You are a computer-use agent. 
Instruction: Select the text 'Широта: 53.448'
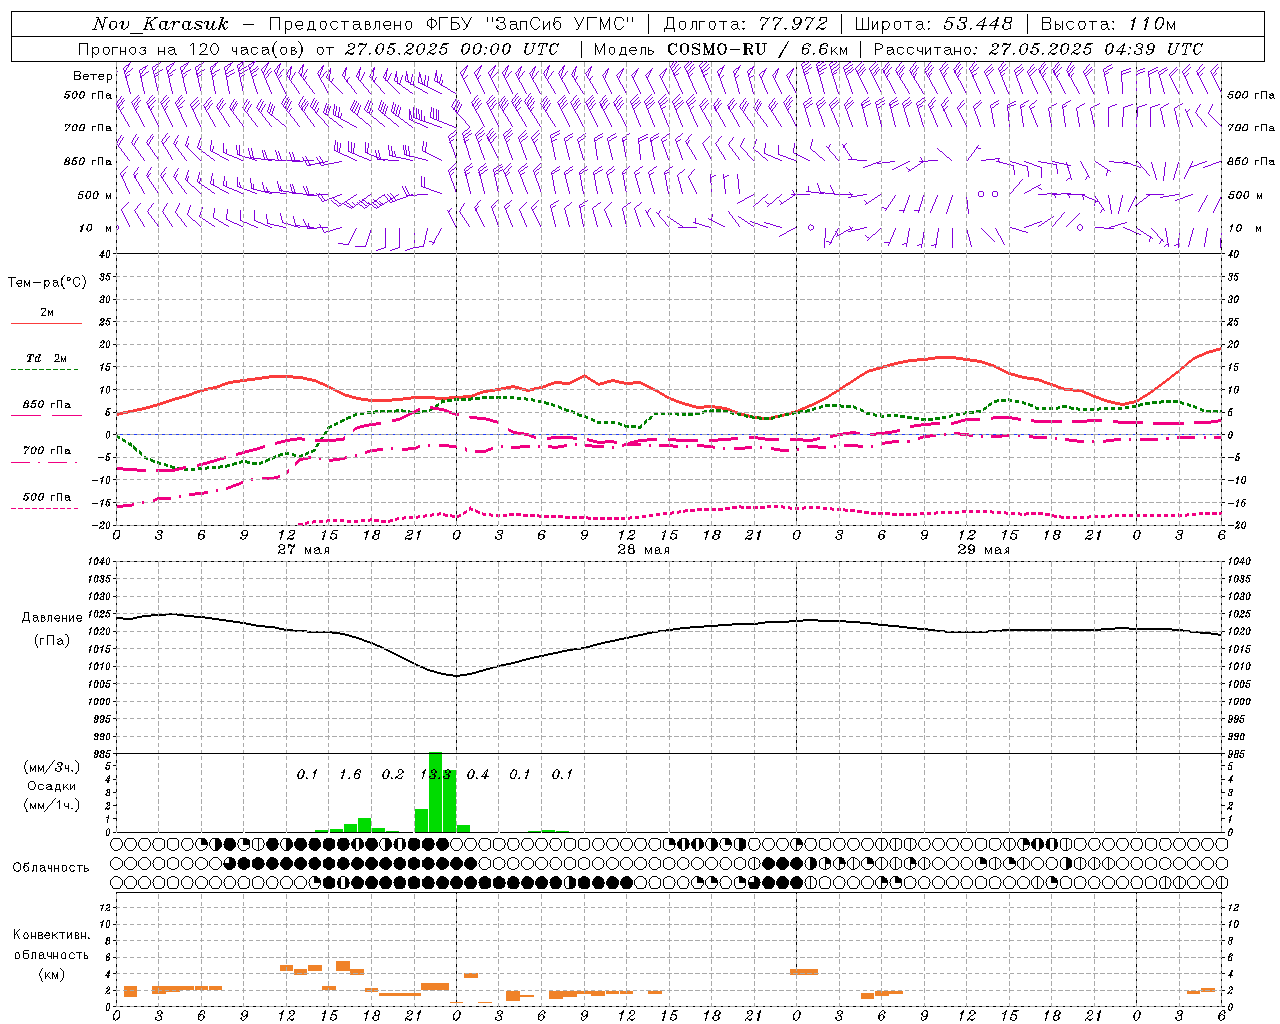(x=933, y=24)
